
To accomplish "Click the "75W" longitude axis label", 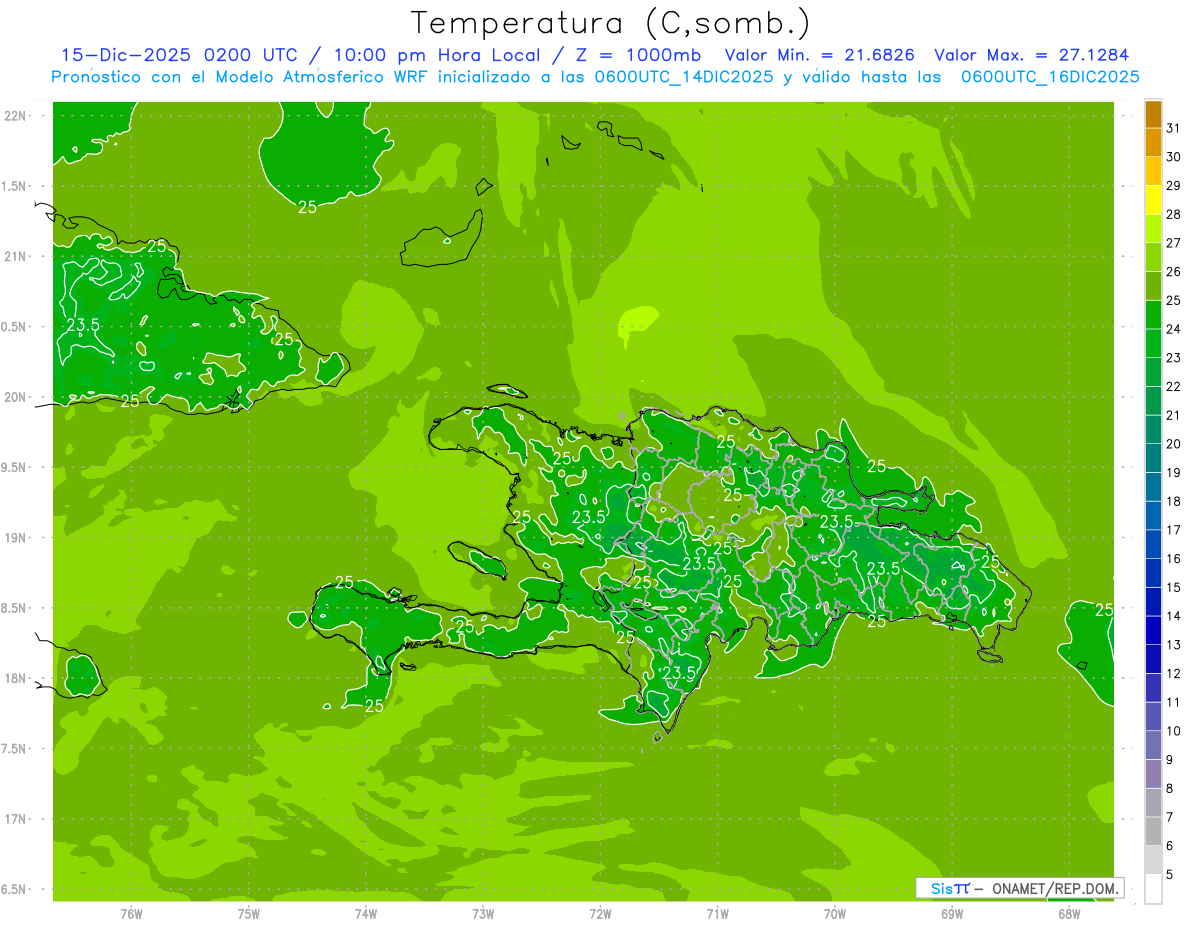I will click(x=249, y=913).
